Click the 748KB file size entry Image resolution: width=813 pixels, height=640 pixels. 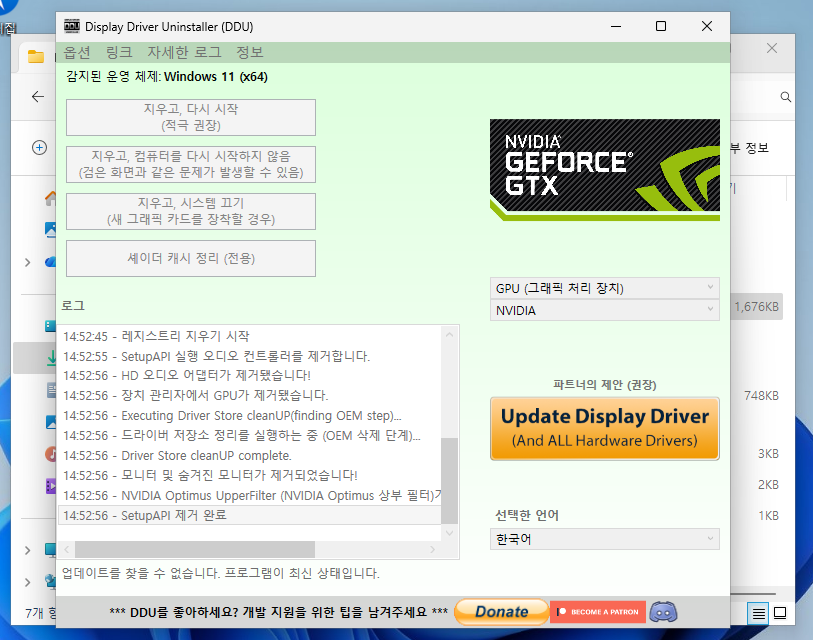761,396
